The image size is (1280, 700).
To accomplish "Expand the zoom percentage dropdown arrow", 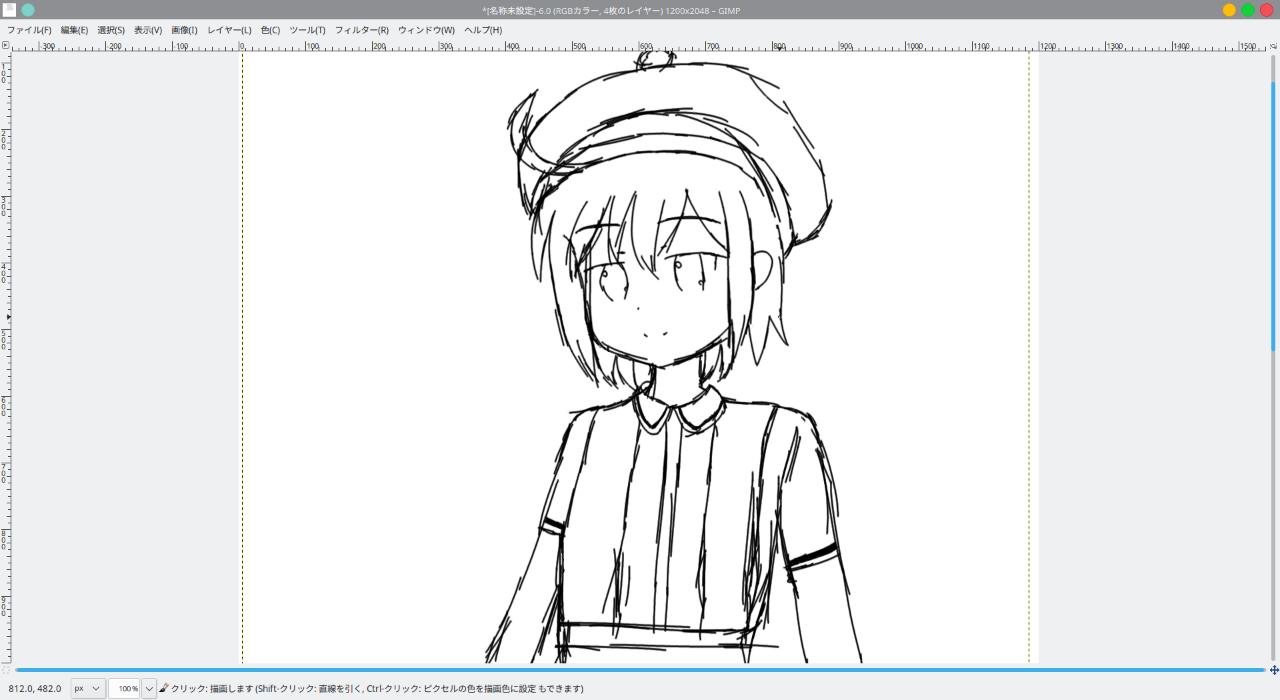I will 149,688.
